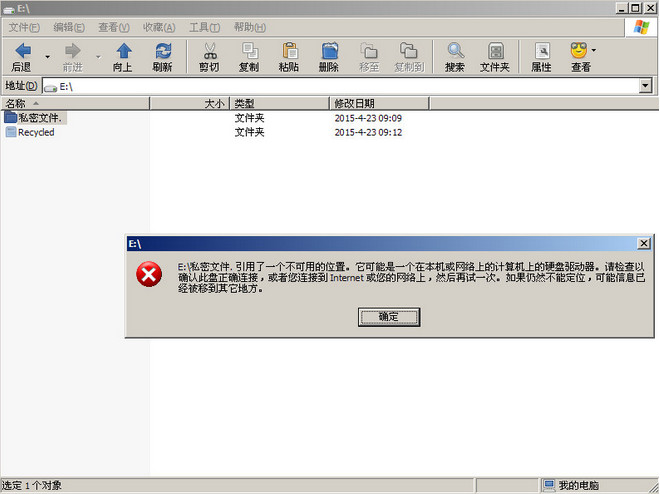660x494 pixels.
Task: Click the Delete (删除) toolbar icon
Action: click(330, 51)
